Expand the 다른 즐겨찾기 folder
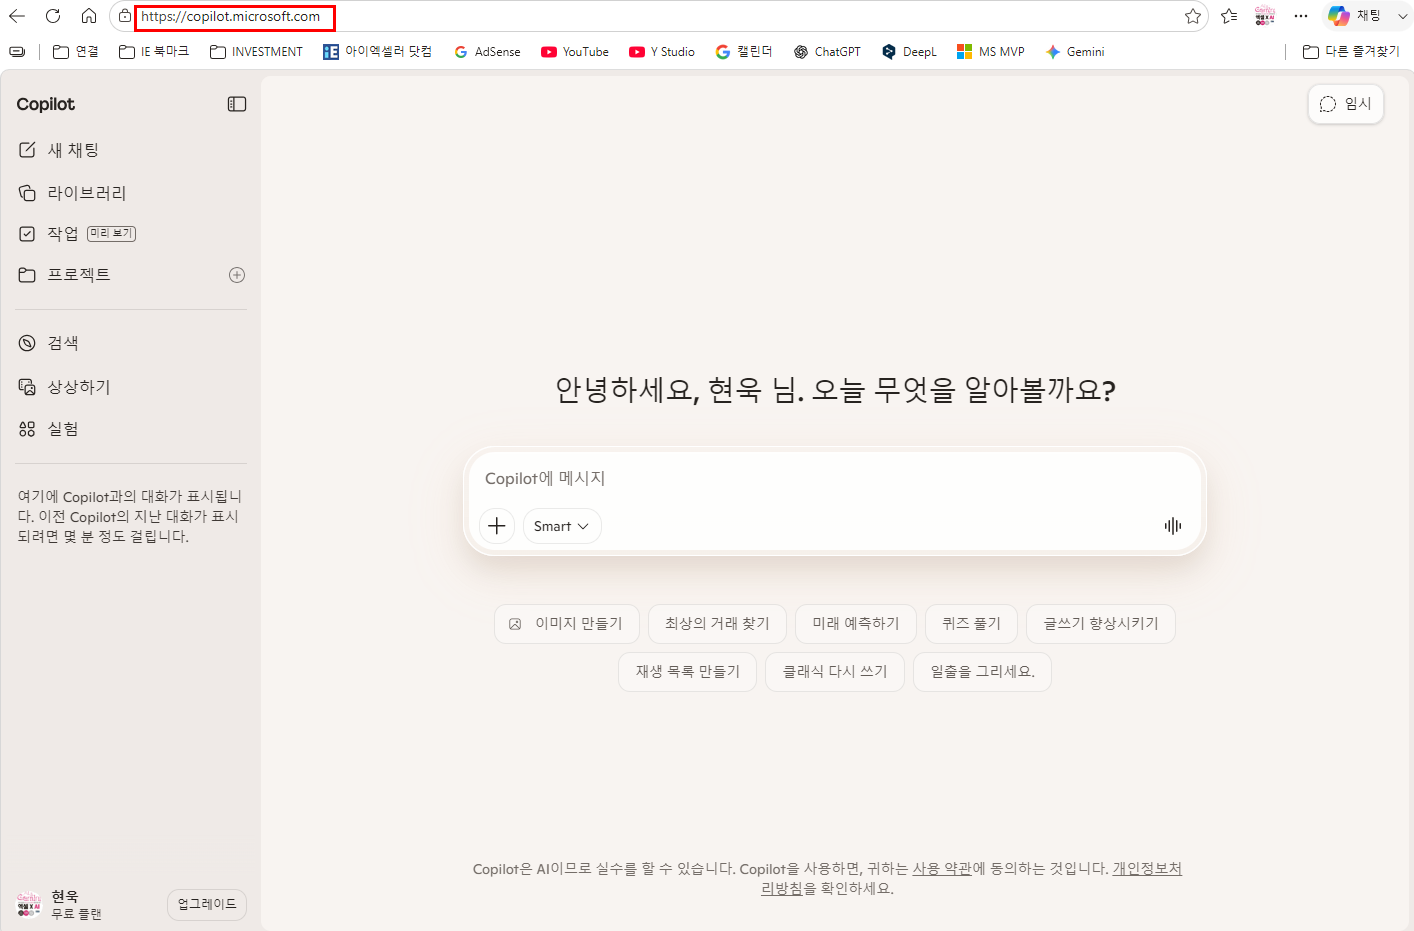The height and width of the screenshot is (931, 1414). [x=1351, y=52]
